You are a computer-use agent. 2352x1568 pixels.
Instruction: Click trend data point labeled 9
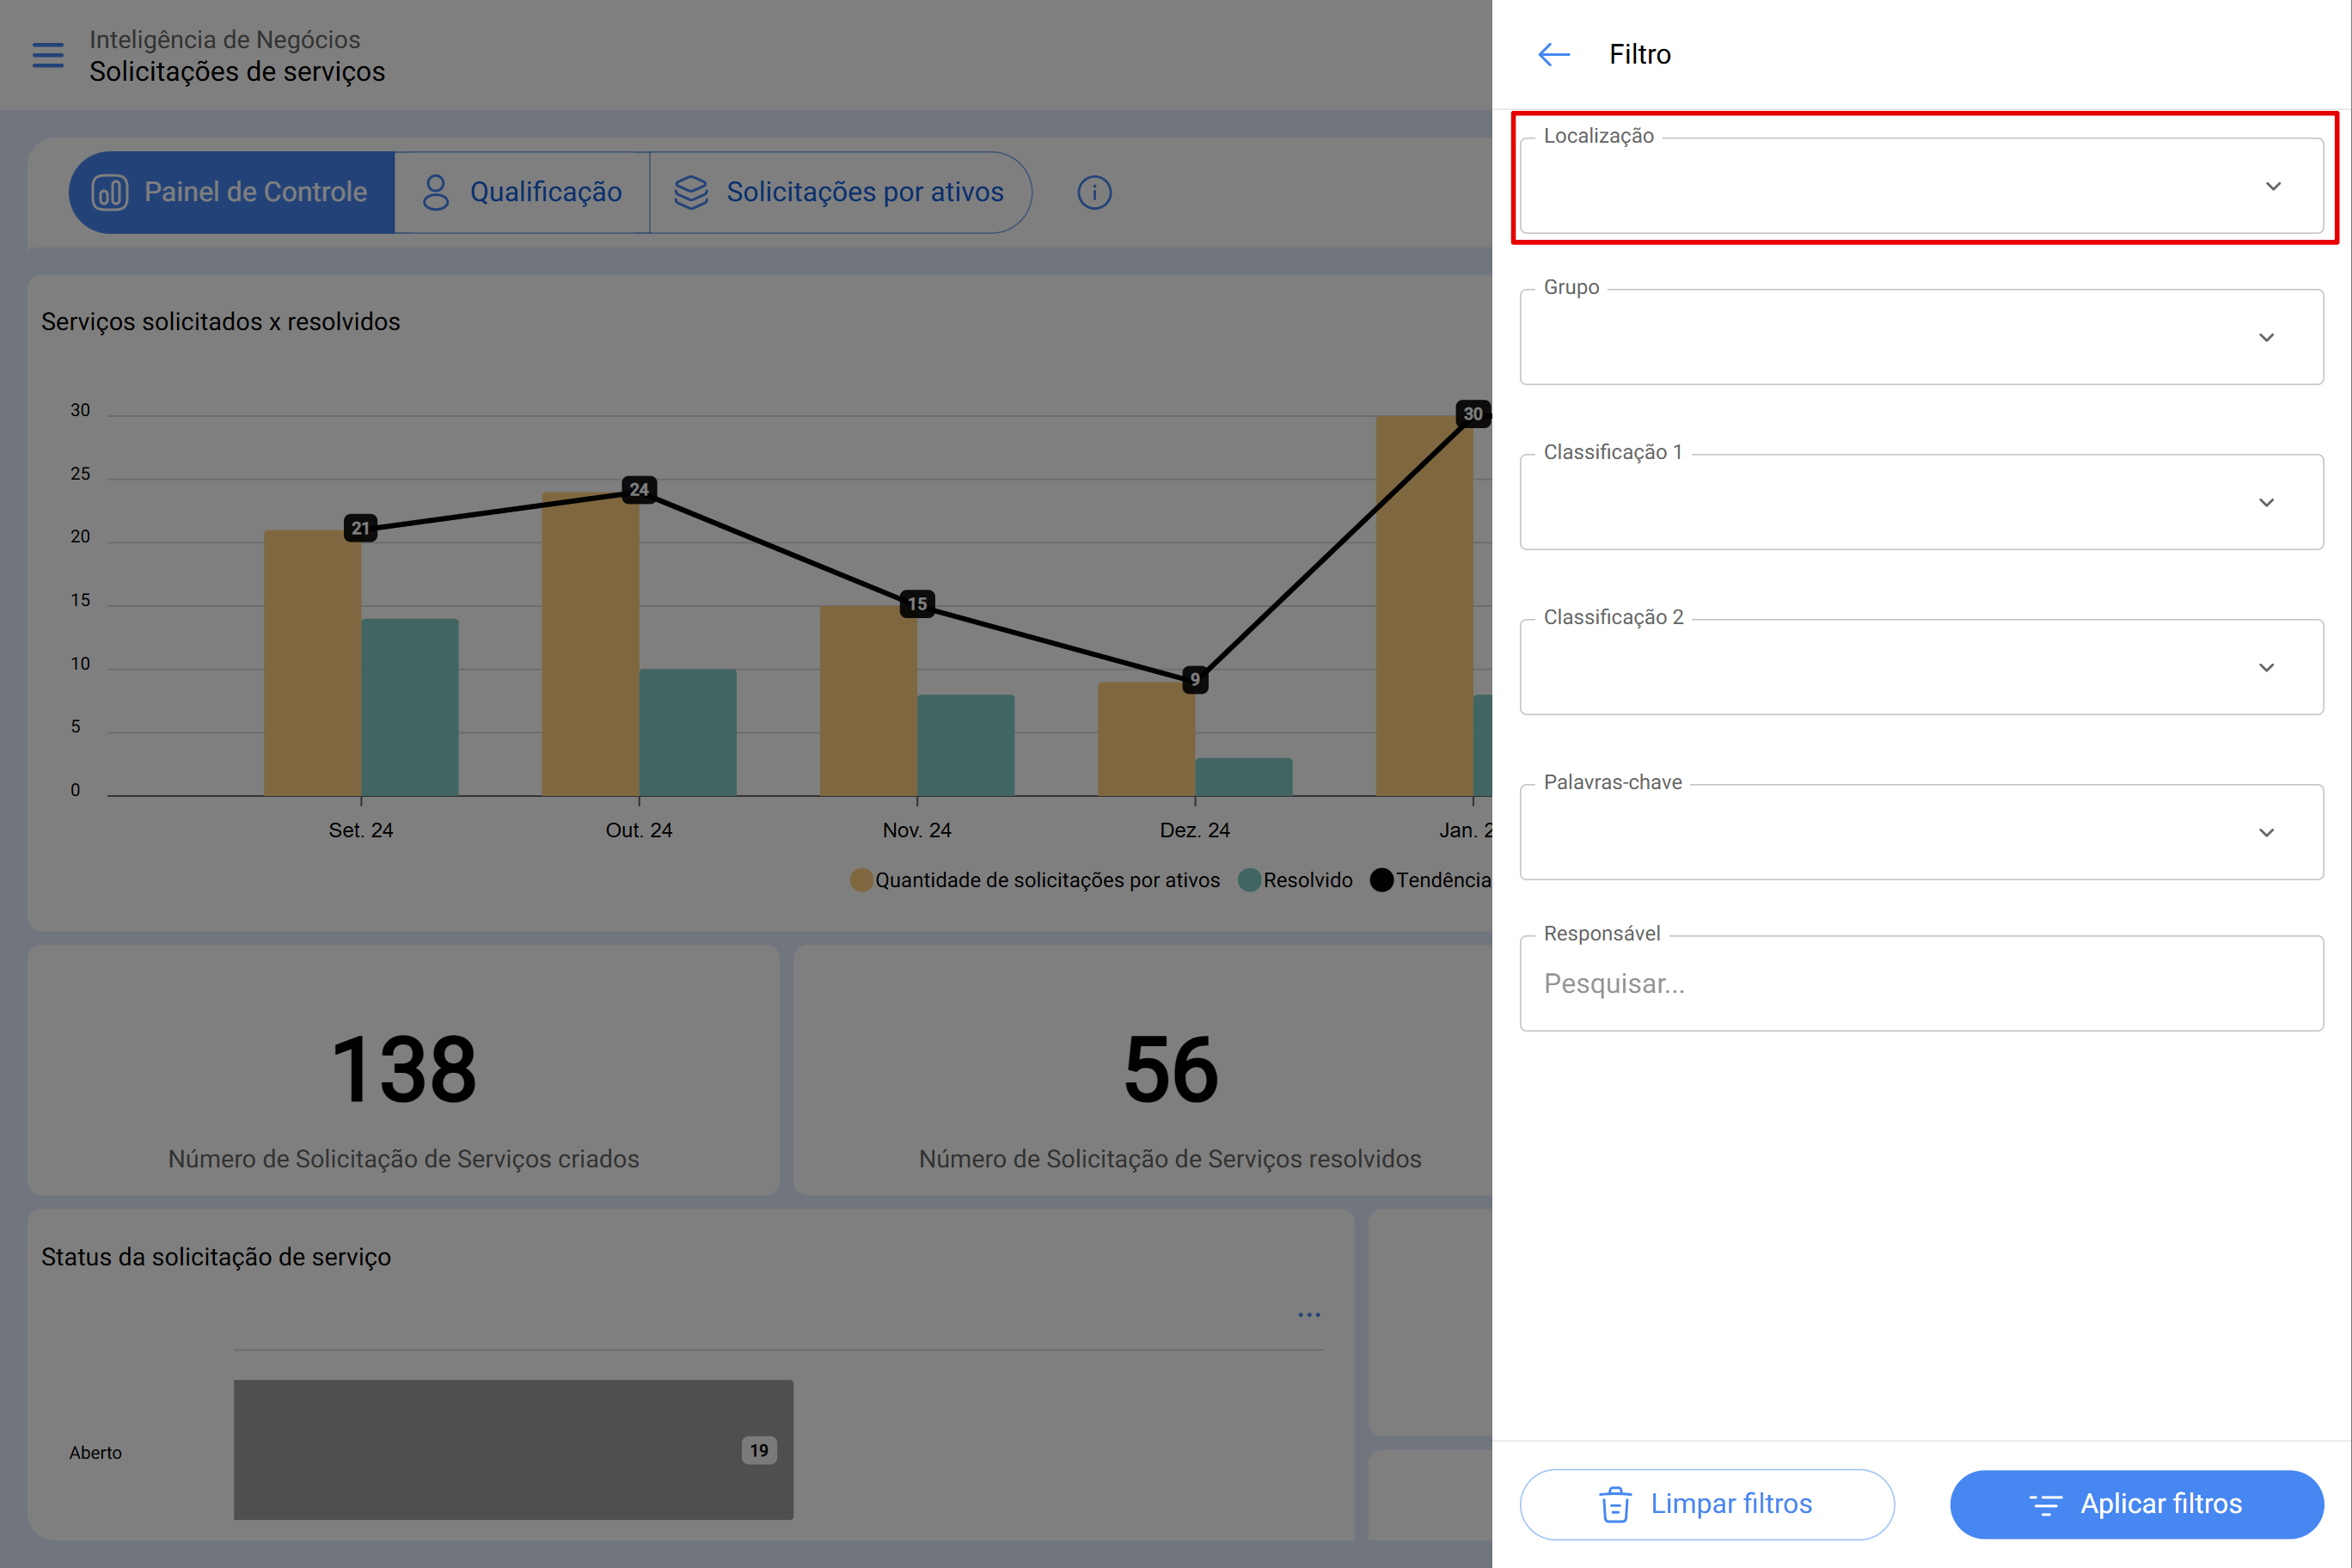[x=1194, y=680]
